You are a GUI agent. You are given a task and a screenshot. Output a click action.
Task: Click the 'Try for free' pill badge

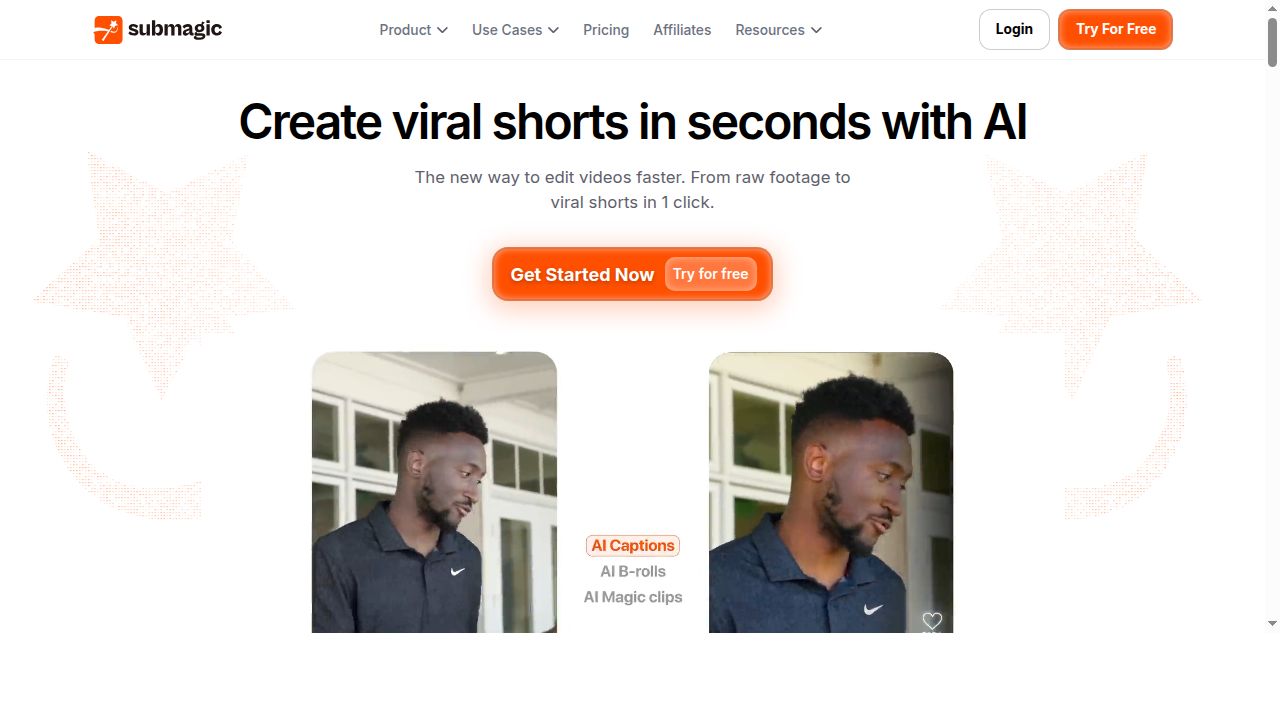click(710, 274)
